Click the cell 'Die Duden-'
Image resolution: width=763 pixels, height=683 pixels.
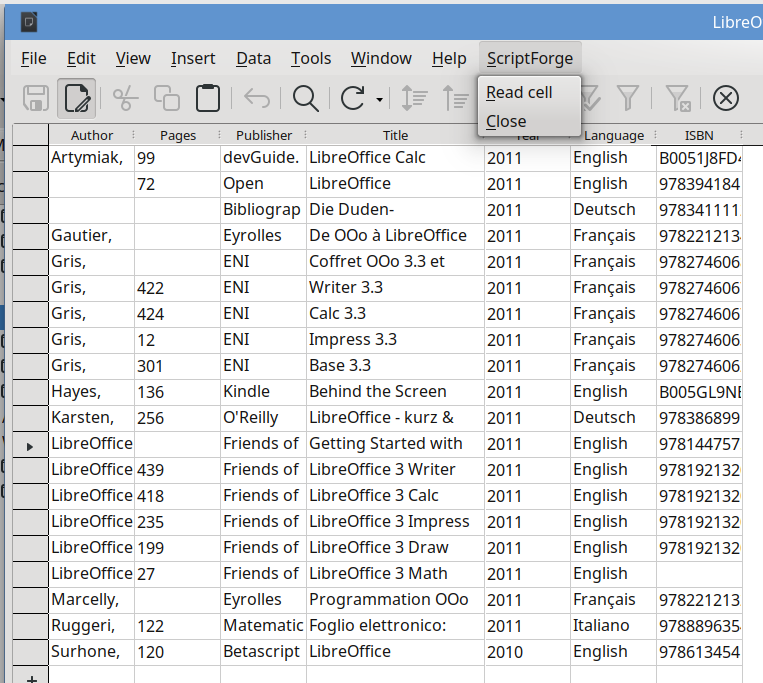(395, 210)
